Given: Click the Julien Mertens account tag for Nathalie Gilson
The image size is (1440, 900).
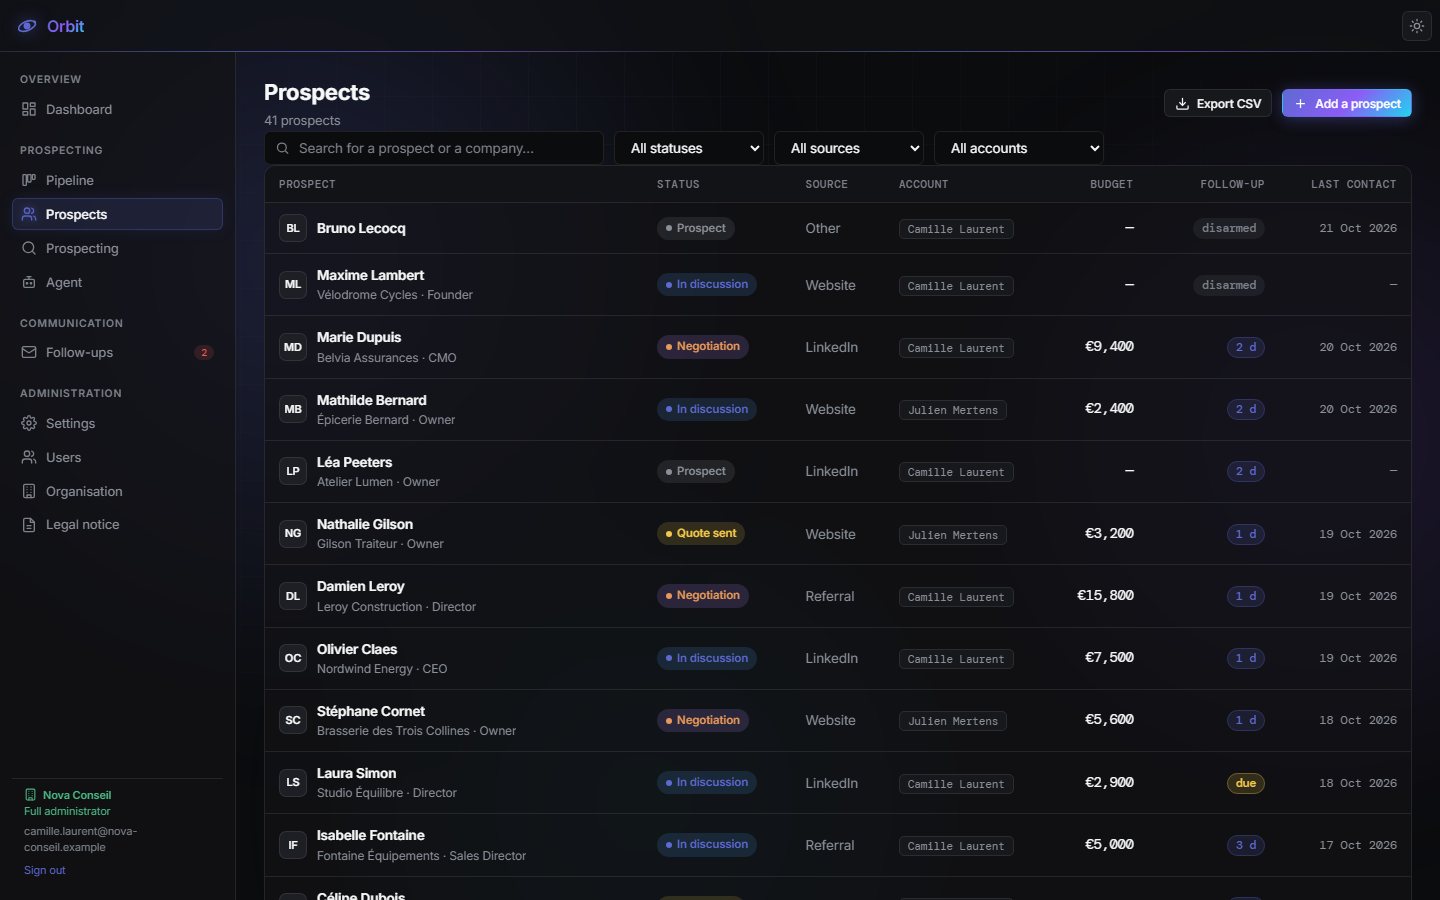Looking at the screenshot, I should point(953,535).
